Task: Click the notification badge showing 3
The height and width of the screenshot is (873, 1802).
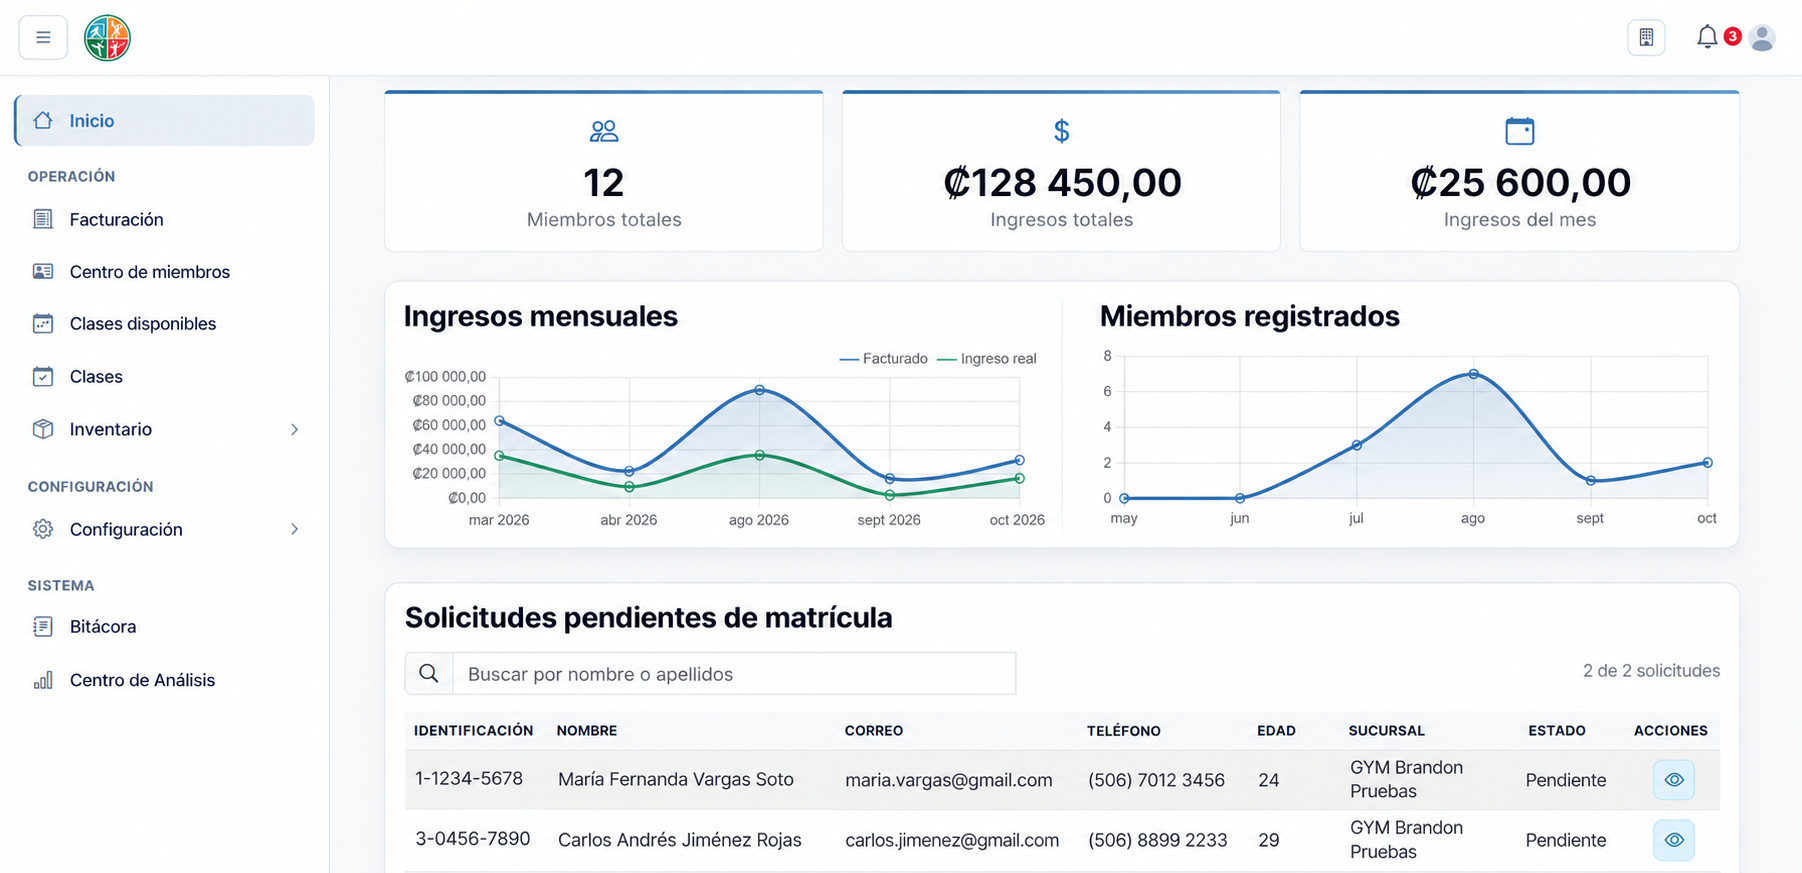Action: [1733, 37]
